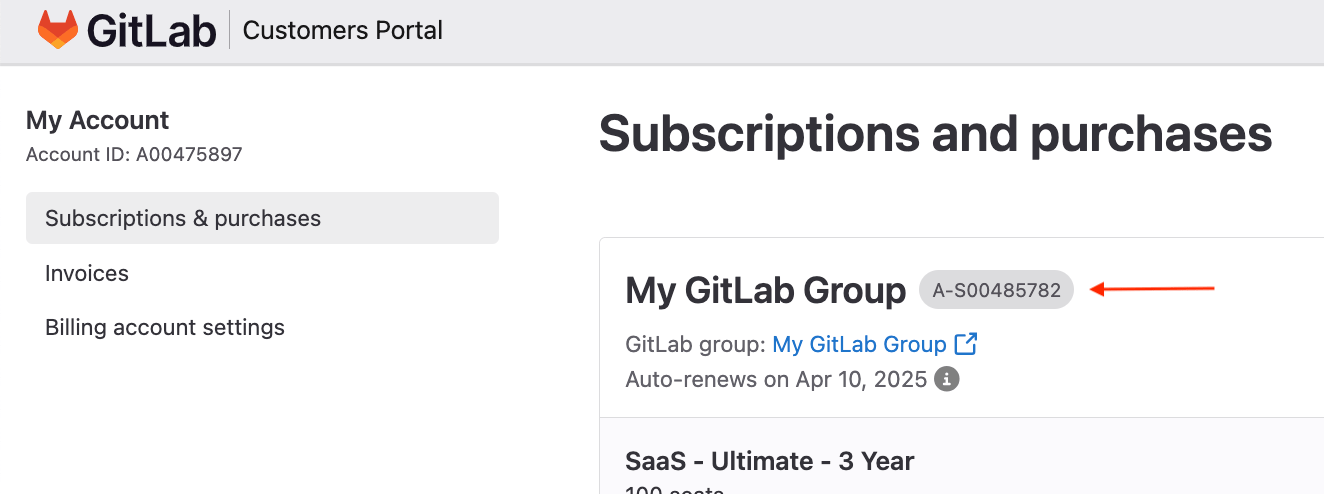Click the "GitLab group:" label text

coord(696,345)
